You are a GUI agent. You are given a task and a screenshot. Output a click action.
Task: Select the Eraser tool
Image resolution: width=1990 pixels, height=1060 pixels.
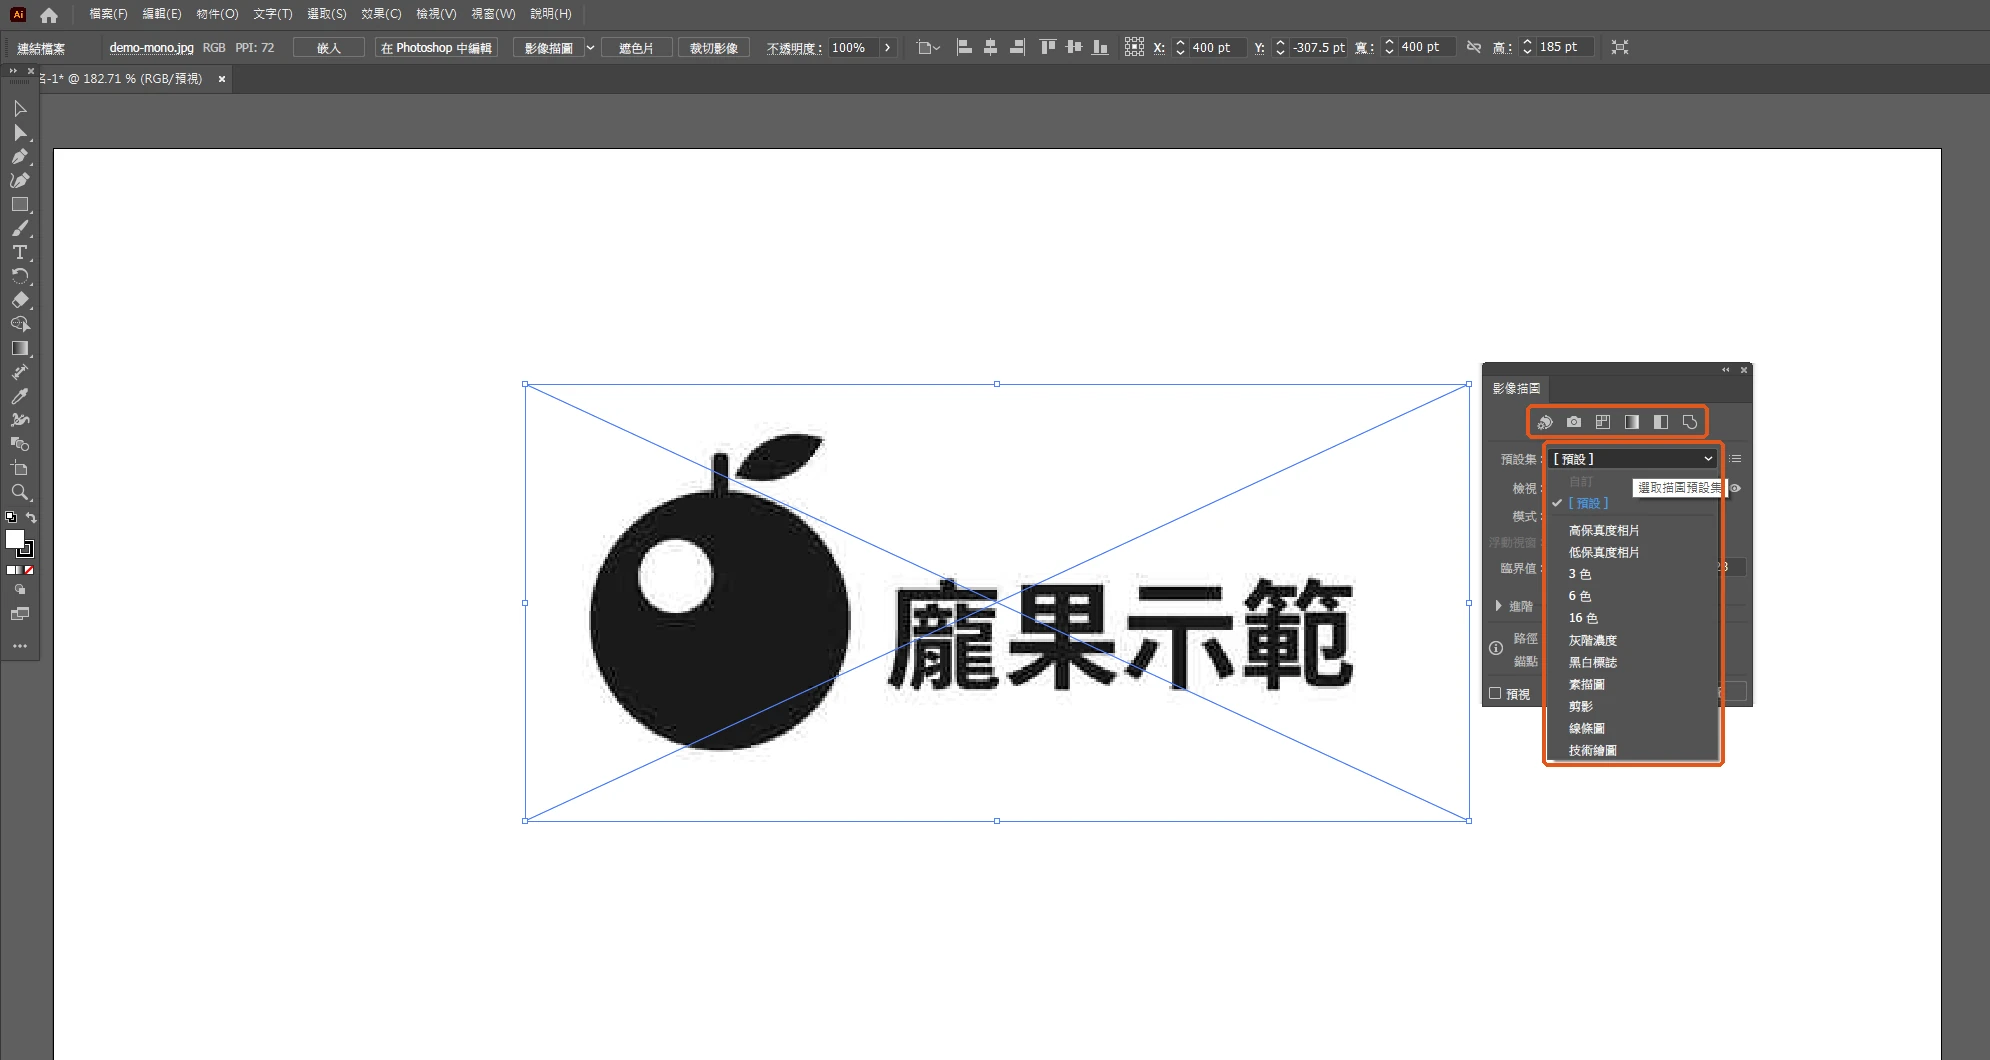click(19, 300)
